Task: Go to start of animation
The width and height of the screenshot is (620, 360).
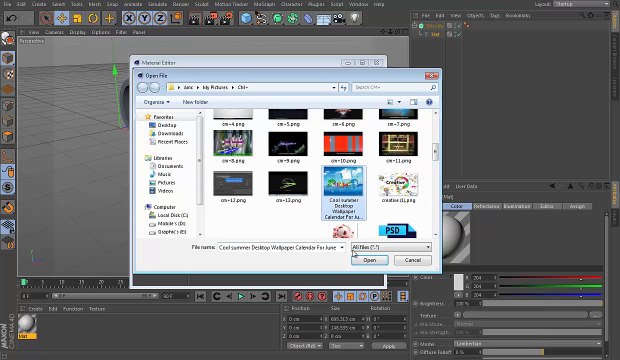Action: point(200,296)
